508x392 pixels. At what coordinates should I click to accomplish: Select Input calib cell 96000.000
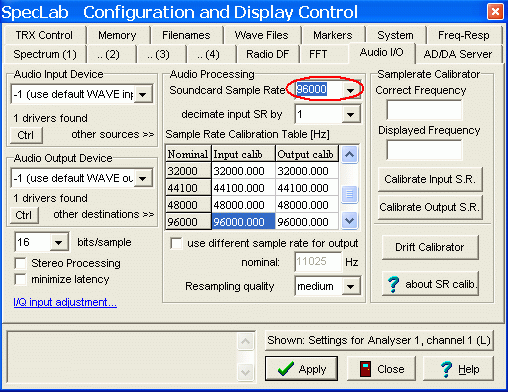pyautogui.click(x=243, y=222)
